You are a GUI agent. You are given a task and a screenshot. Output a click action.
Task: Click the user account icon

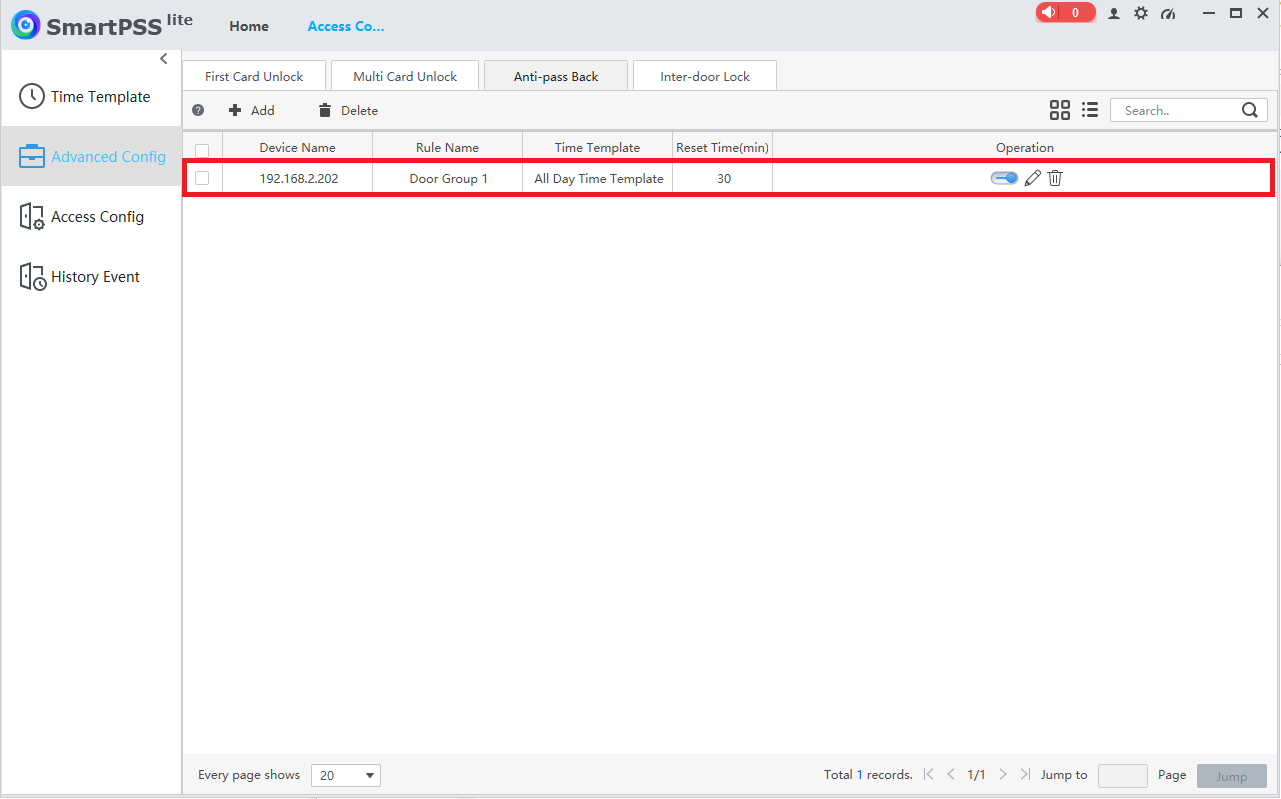click(1114, 13)
